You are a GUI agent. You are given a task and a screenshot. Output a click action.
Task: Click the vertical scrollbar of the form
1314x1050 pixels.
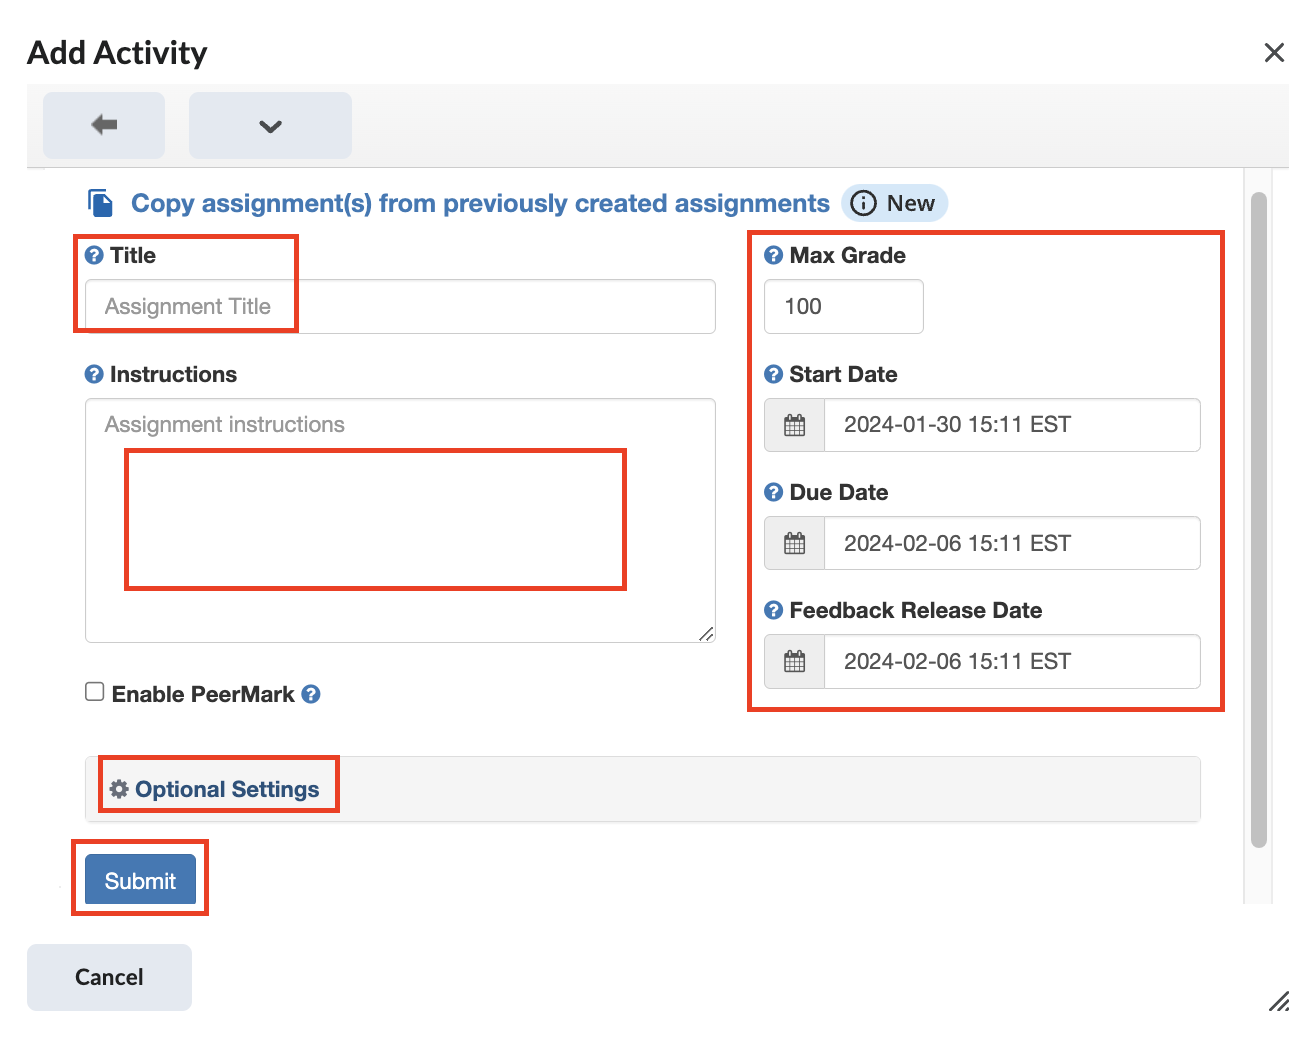point(1259,520)
